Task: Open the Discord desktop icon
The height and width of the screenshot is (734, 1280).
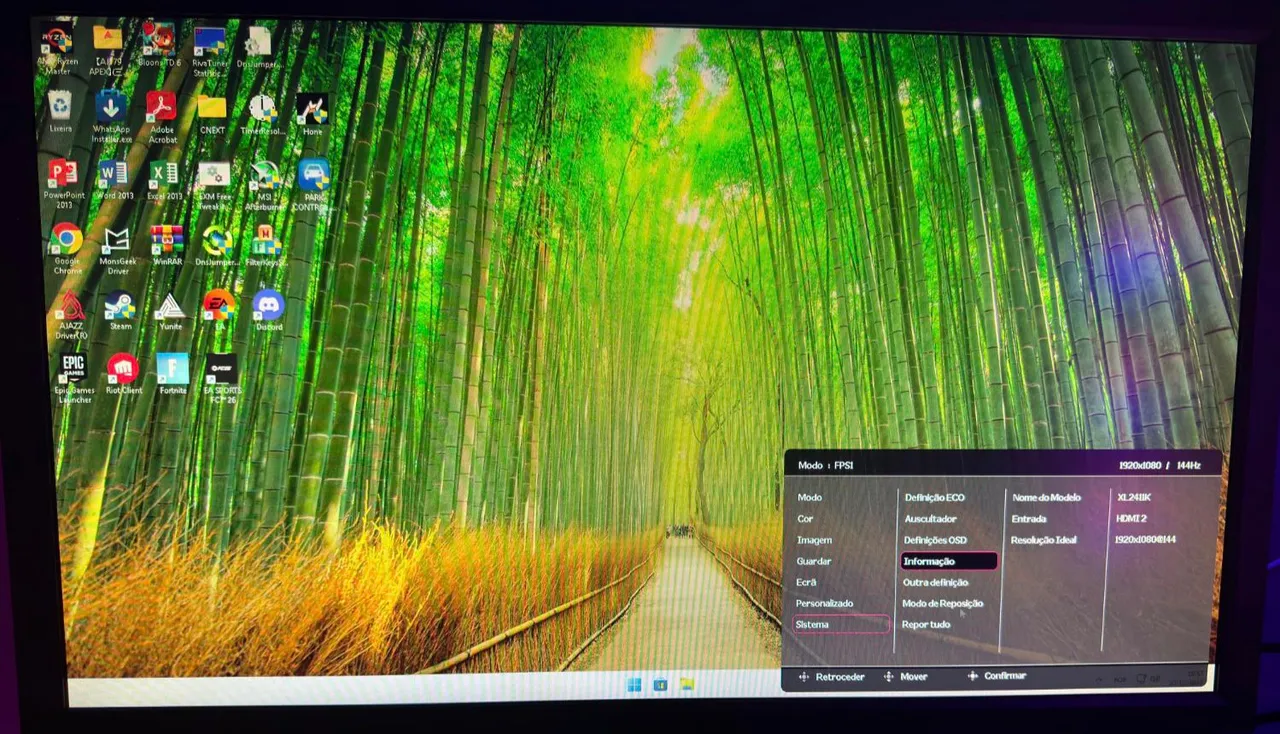Action: 268,304
